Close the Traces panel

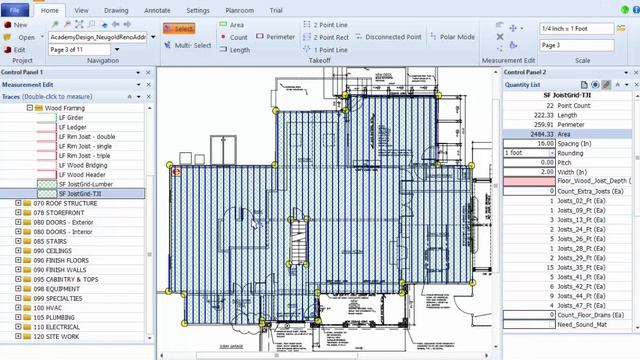[x=149, y=97]
